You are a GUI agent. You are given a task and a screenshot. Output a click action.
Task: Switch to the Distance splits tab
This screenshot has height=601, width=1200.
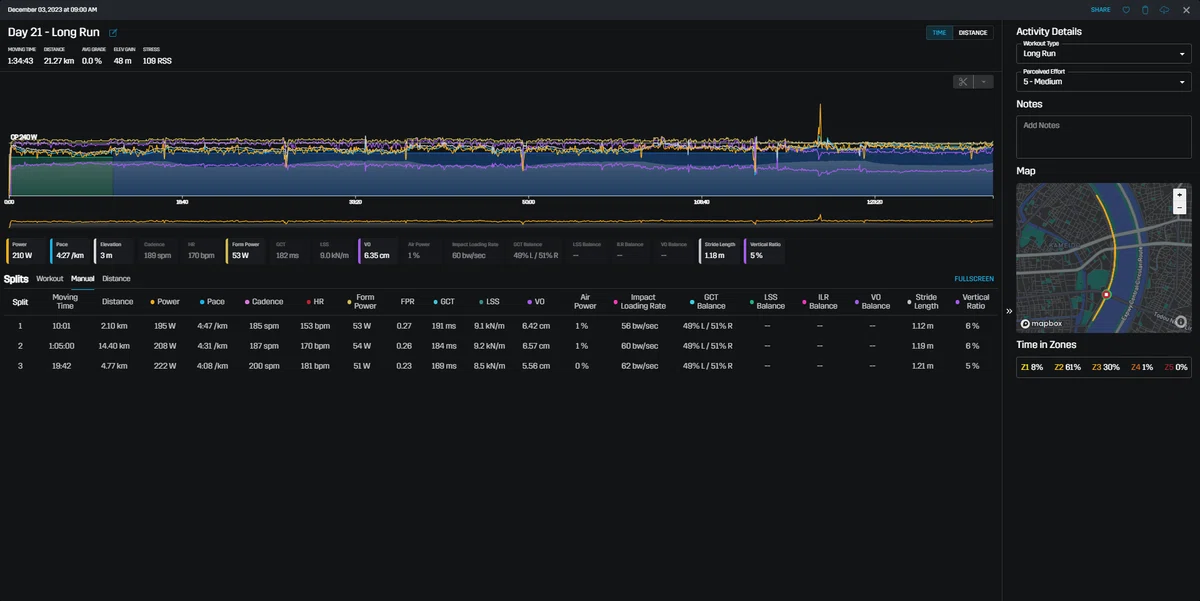point(116,279)
